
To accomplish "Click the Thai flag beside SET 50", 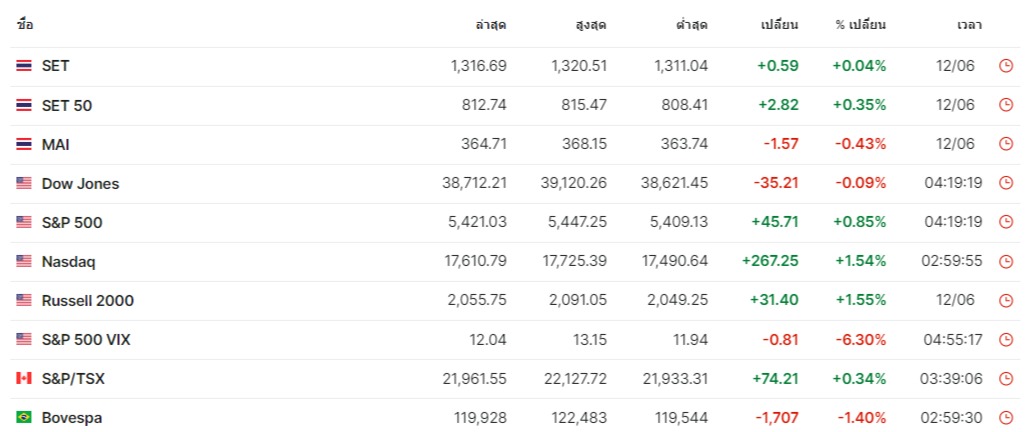I will pyautogui.click(x=24, y=105).
